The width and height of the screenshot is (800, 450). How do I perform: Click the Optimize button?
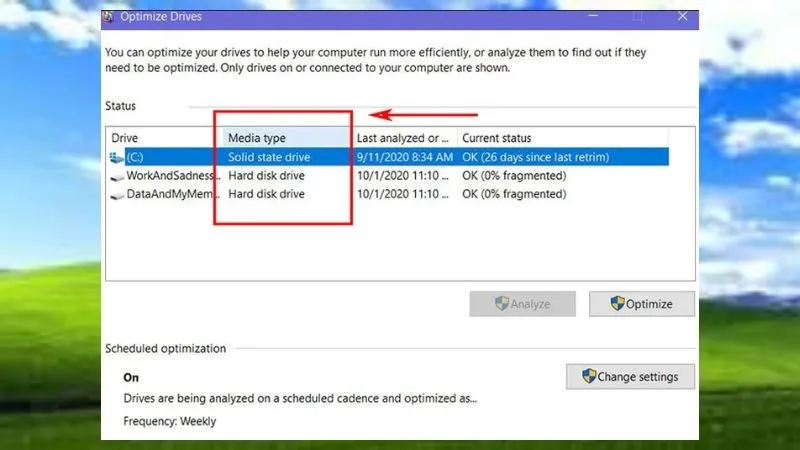(642, 304)
